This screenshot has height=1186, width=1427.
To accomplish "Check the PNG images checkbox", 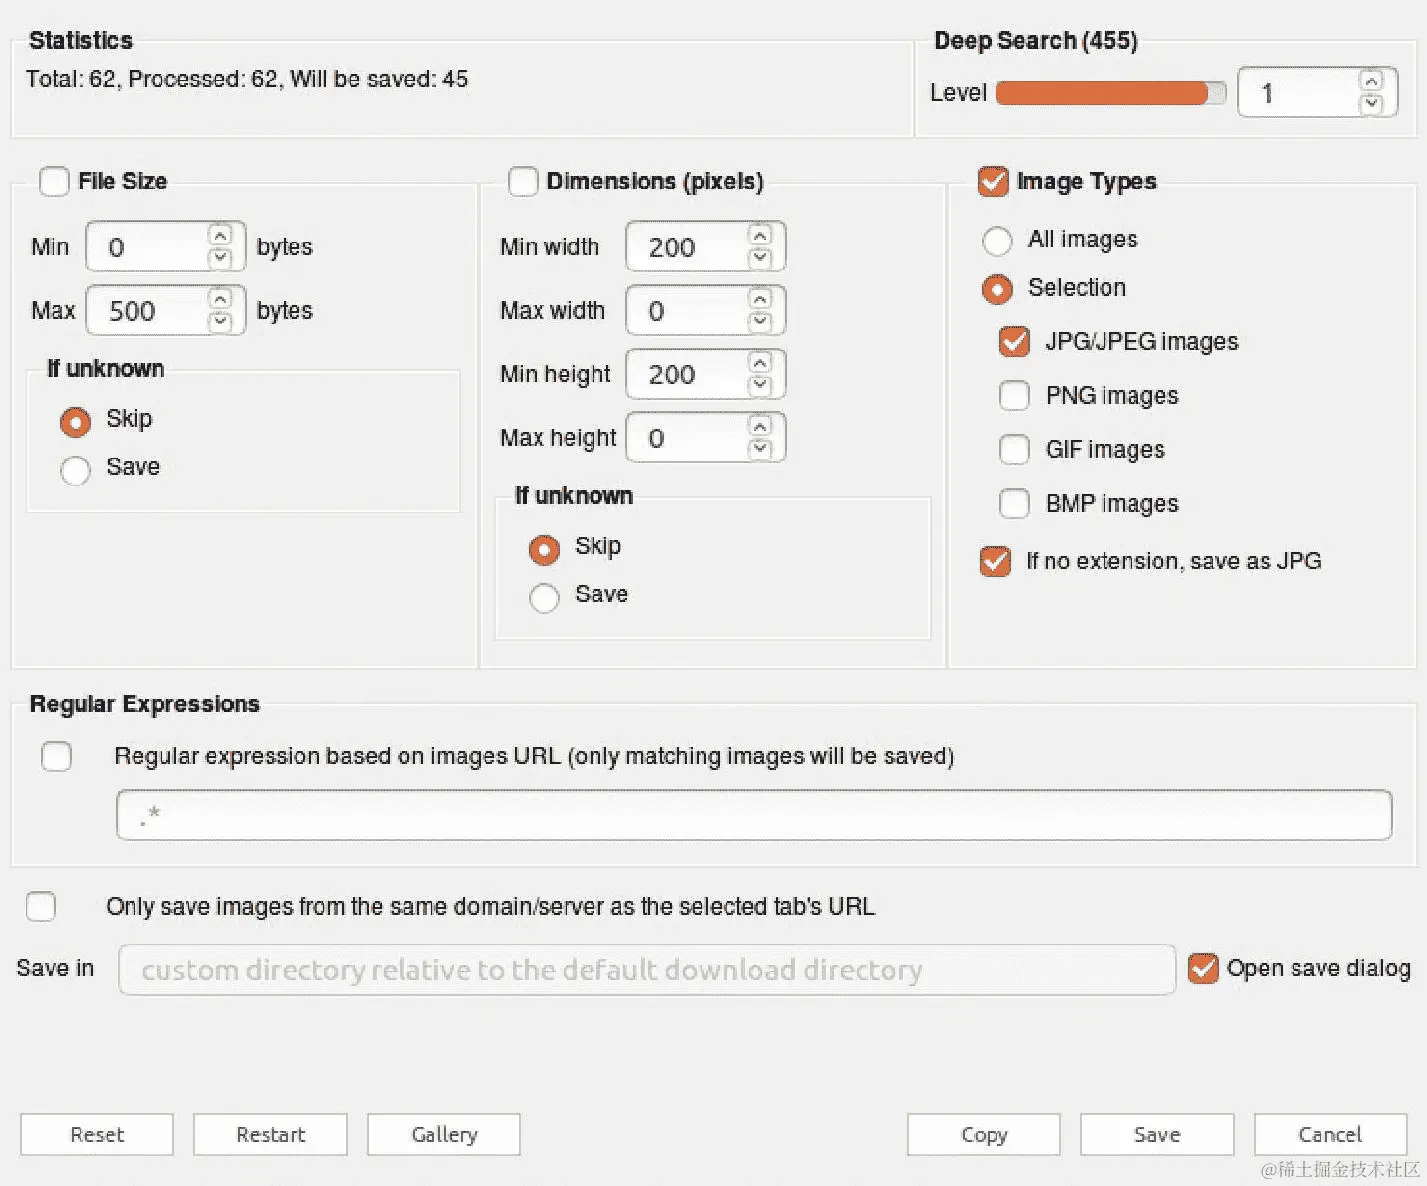I will tap(1014, 395).
